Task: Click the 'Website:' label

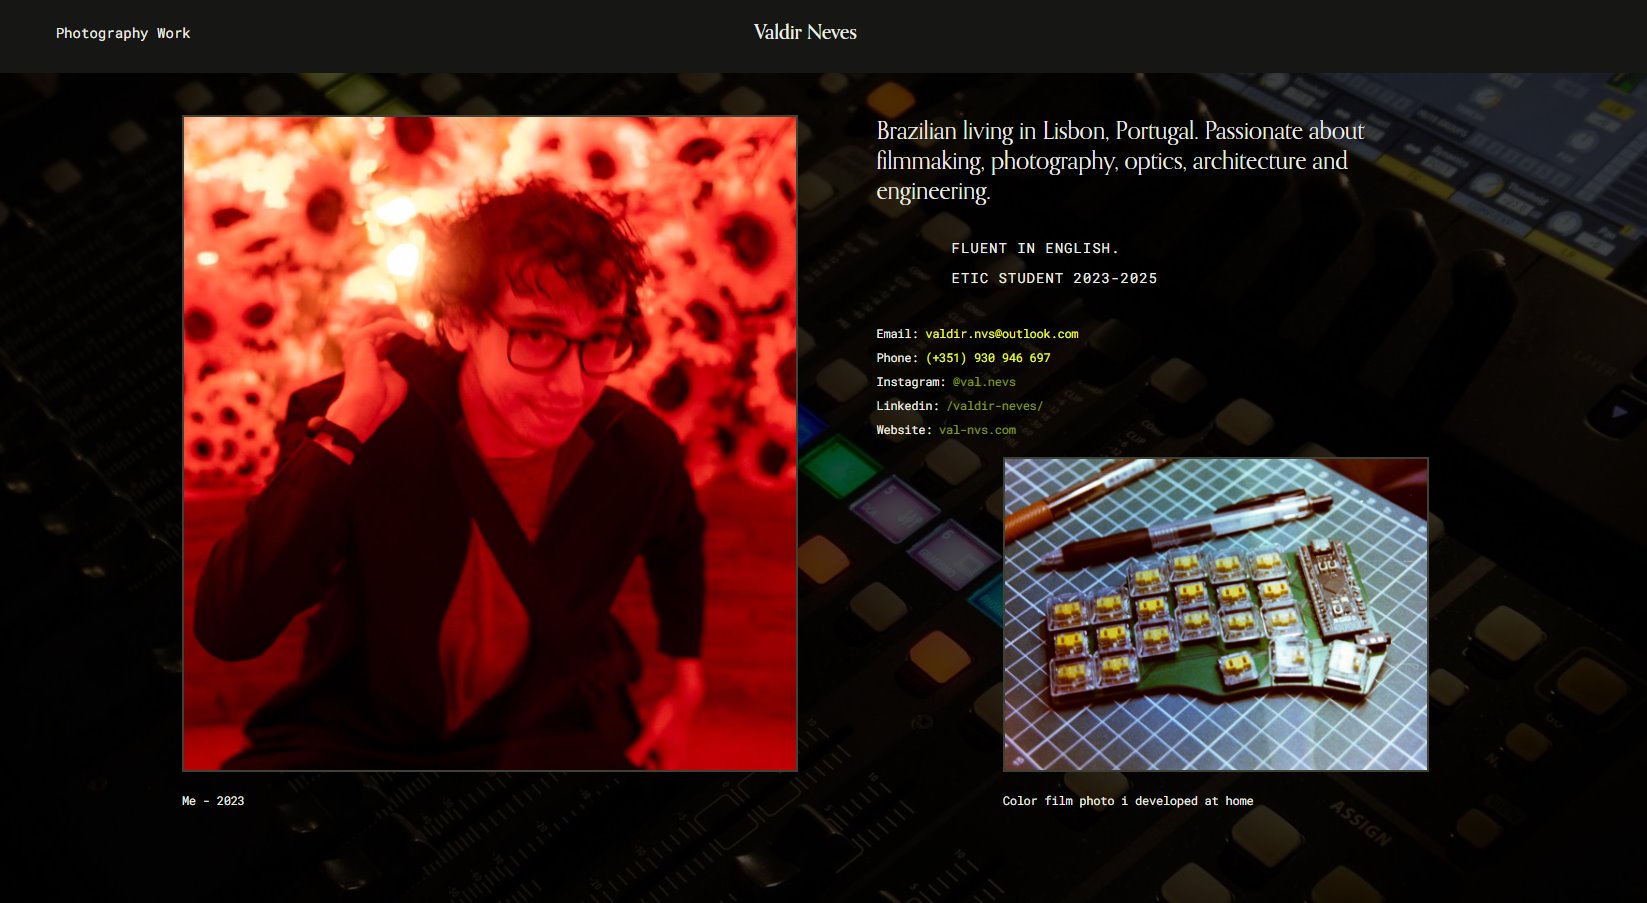Action: [x=903, y=430]
